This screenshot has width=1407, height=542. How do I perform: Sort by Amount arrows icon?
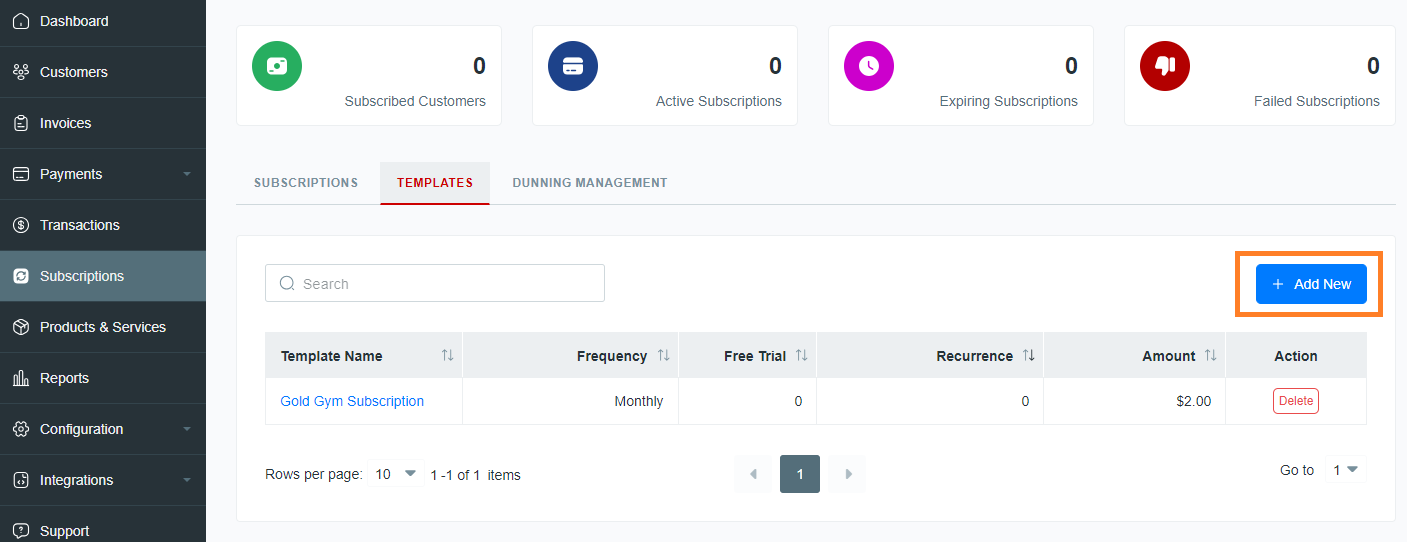(x=1210, y=356)
